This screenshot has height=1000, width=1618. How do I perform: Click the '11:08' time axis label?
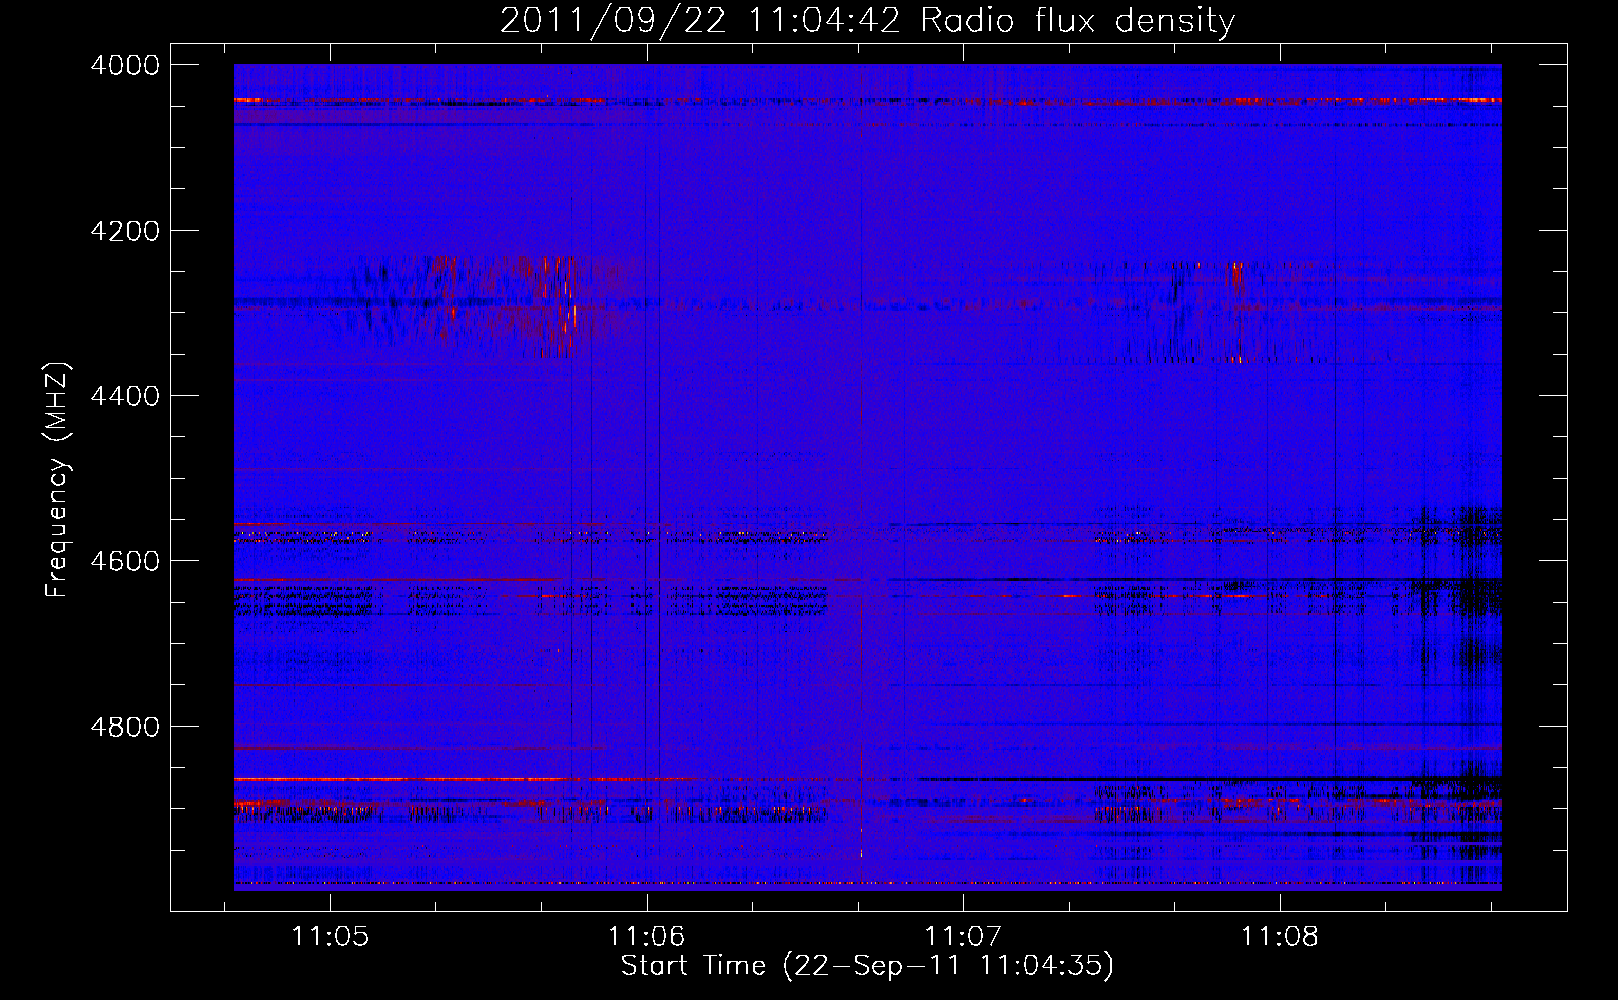point(1280,937)
